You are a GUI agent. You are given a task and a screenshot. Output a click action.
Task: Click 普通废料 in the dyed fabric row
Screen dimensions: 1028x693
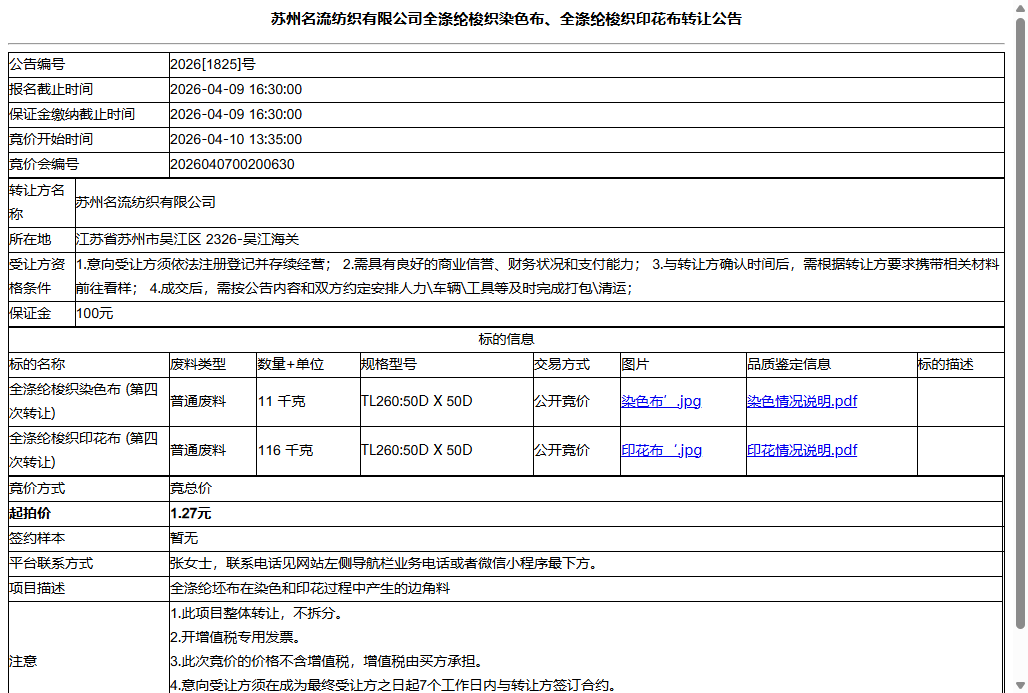[198, 401]
